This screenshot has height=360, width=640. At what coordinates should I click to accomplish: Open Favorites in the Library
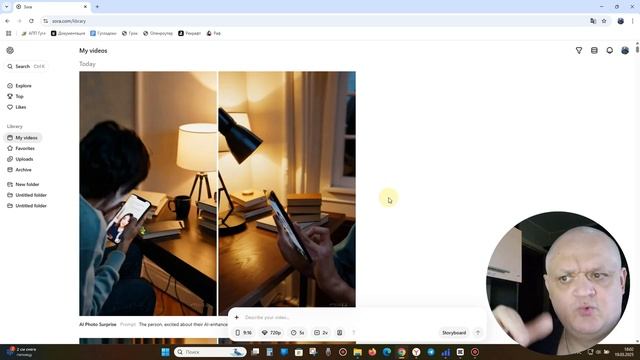click(21, 149)
